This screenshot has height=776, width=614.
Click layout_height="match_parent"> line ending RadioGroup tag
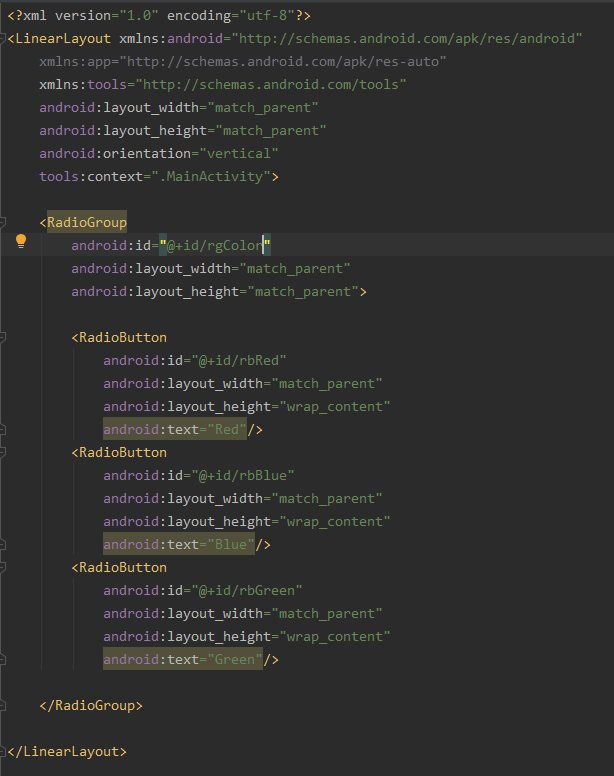click(219, 291)
